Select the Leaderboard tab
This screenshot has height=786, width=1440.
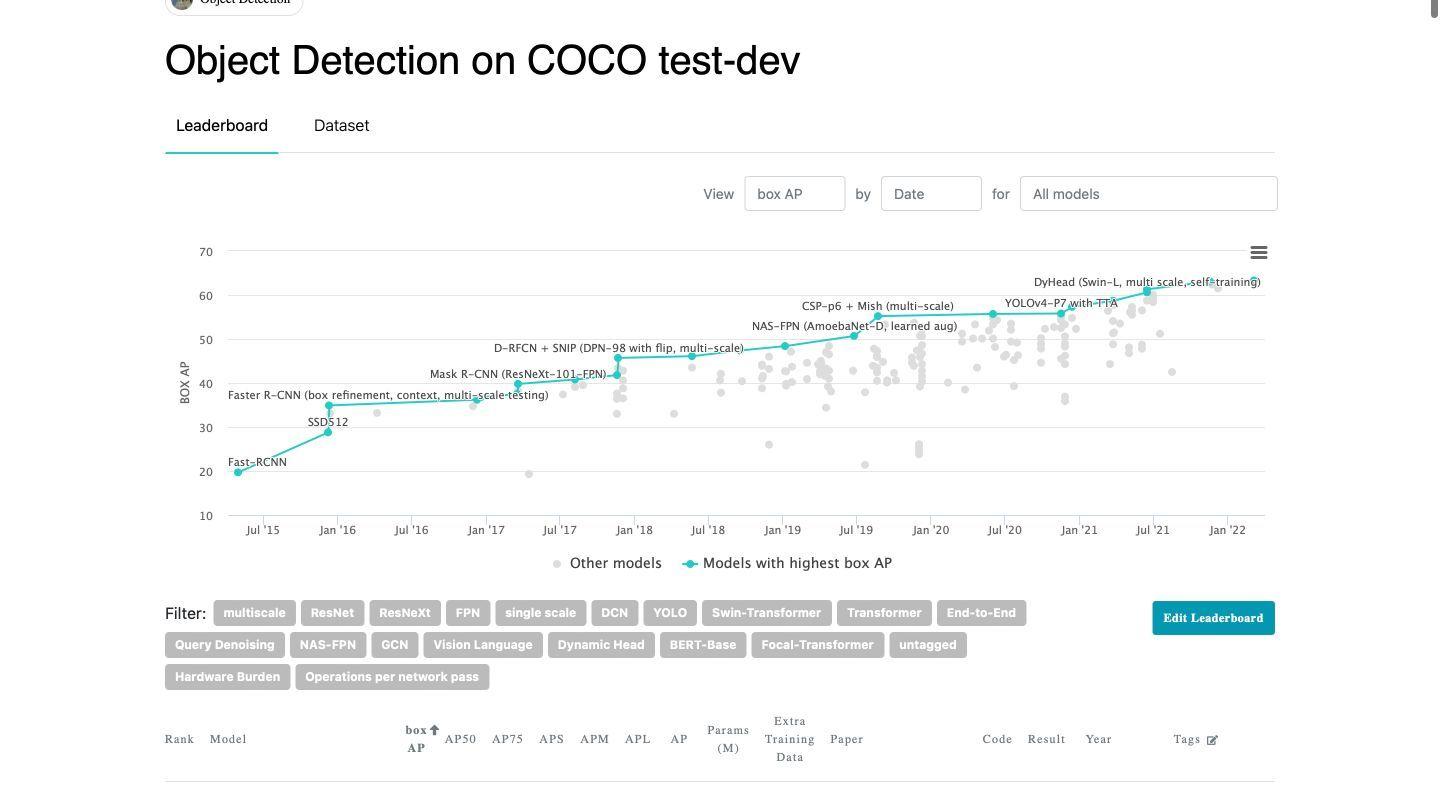pos(222,126)
